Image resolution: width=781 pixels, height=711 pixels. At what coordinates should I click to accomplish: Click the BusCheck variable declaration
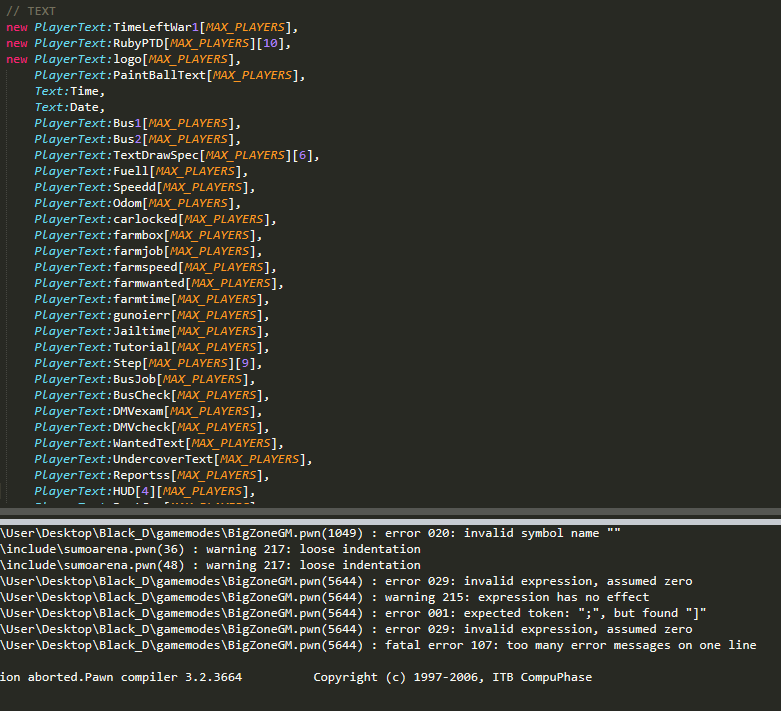click(152, 395)
